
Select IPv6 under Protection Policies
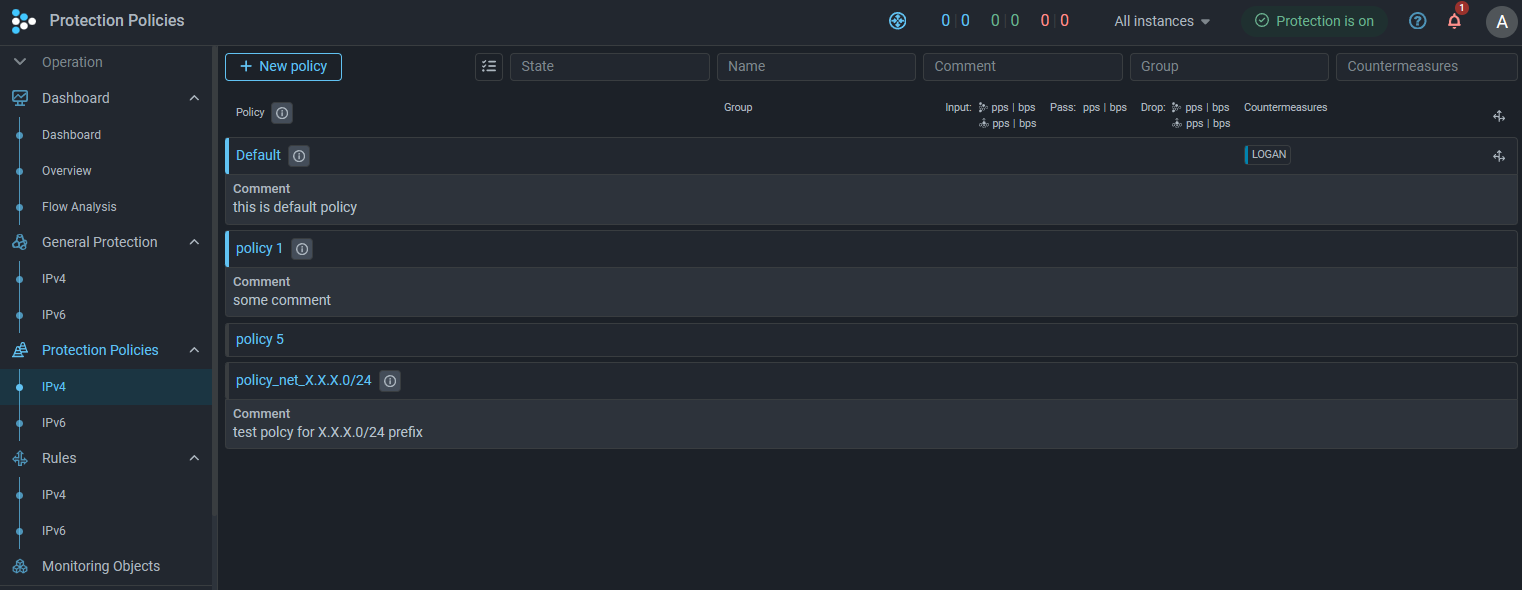point(54,423)
